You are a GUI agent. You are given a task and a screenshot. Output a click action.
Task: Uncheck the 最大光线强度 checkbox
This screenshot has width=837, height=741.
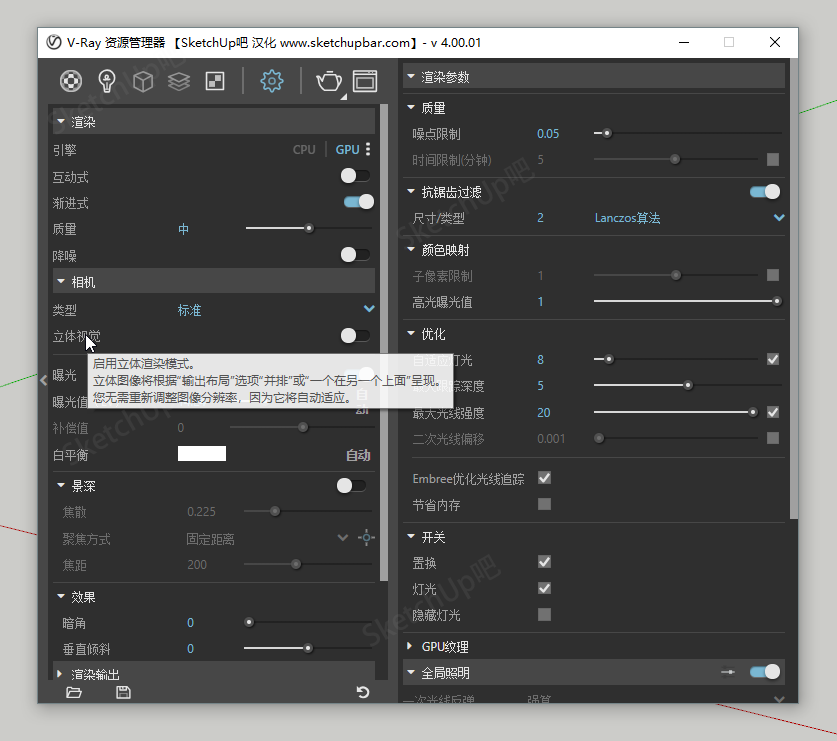(x=773, y=412)
